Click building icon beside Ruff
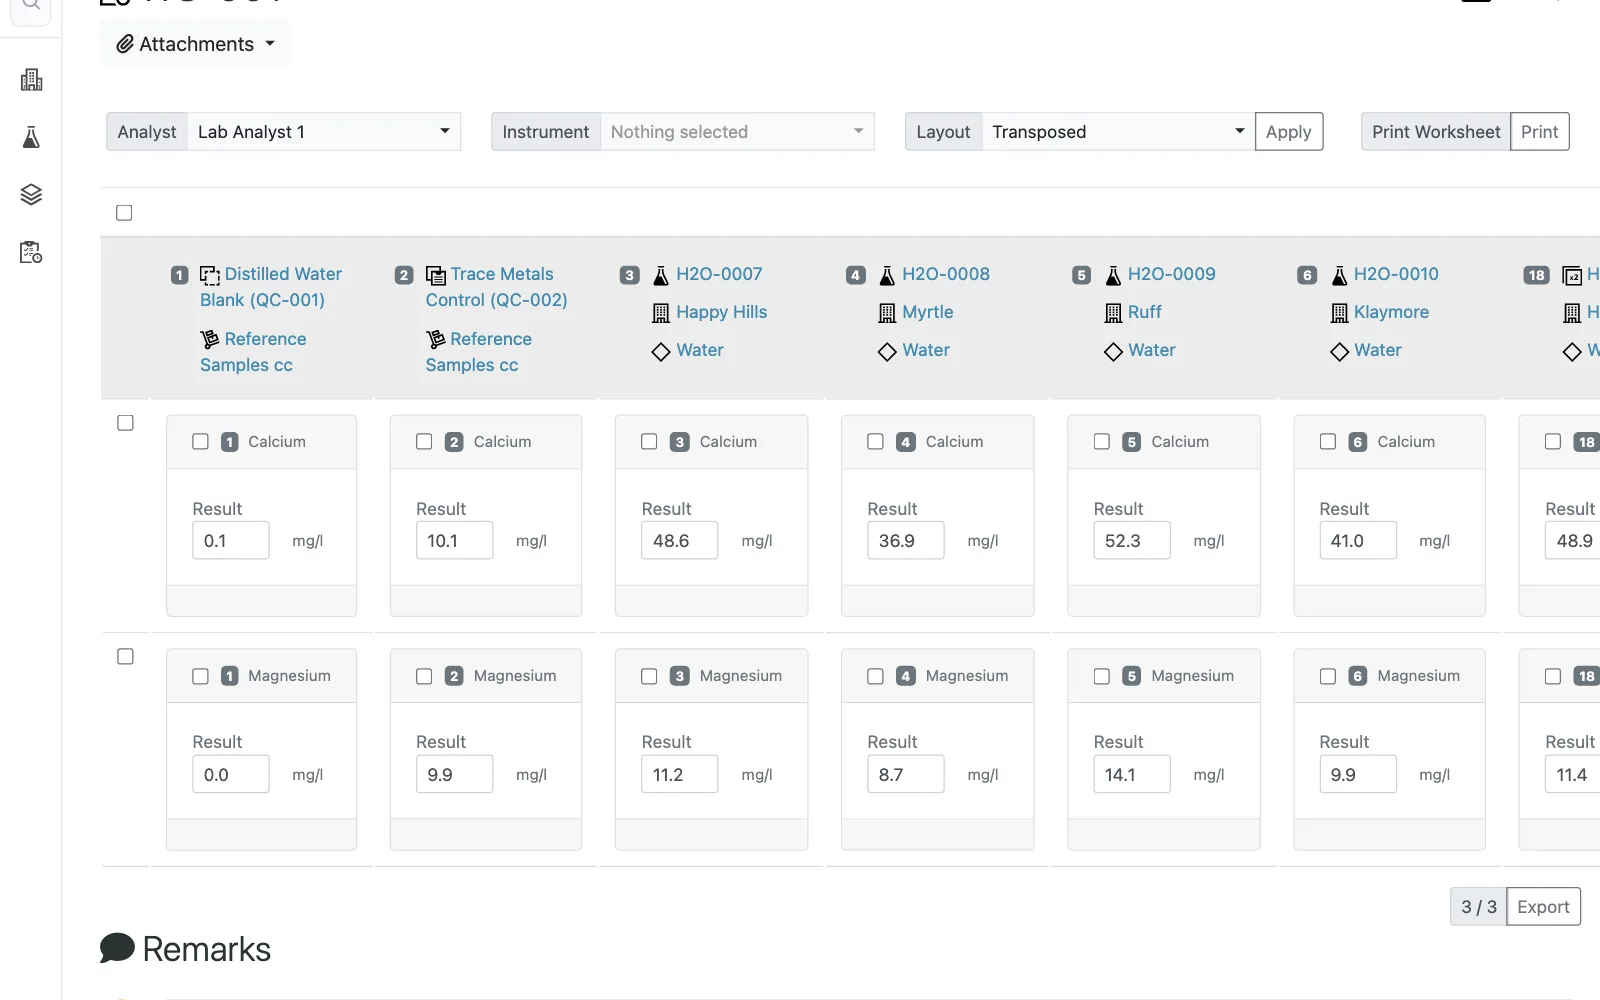 coord(1113,313)
